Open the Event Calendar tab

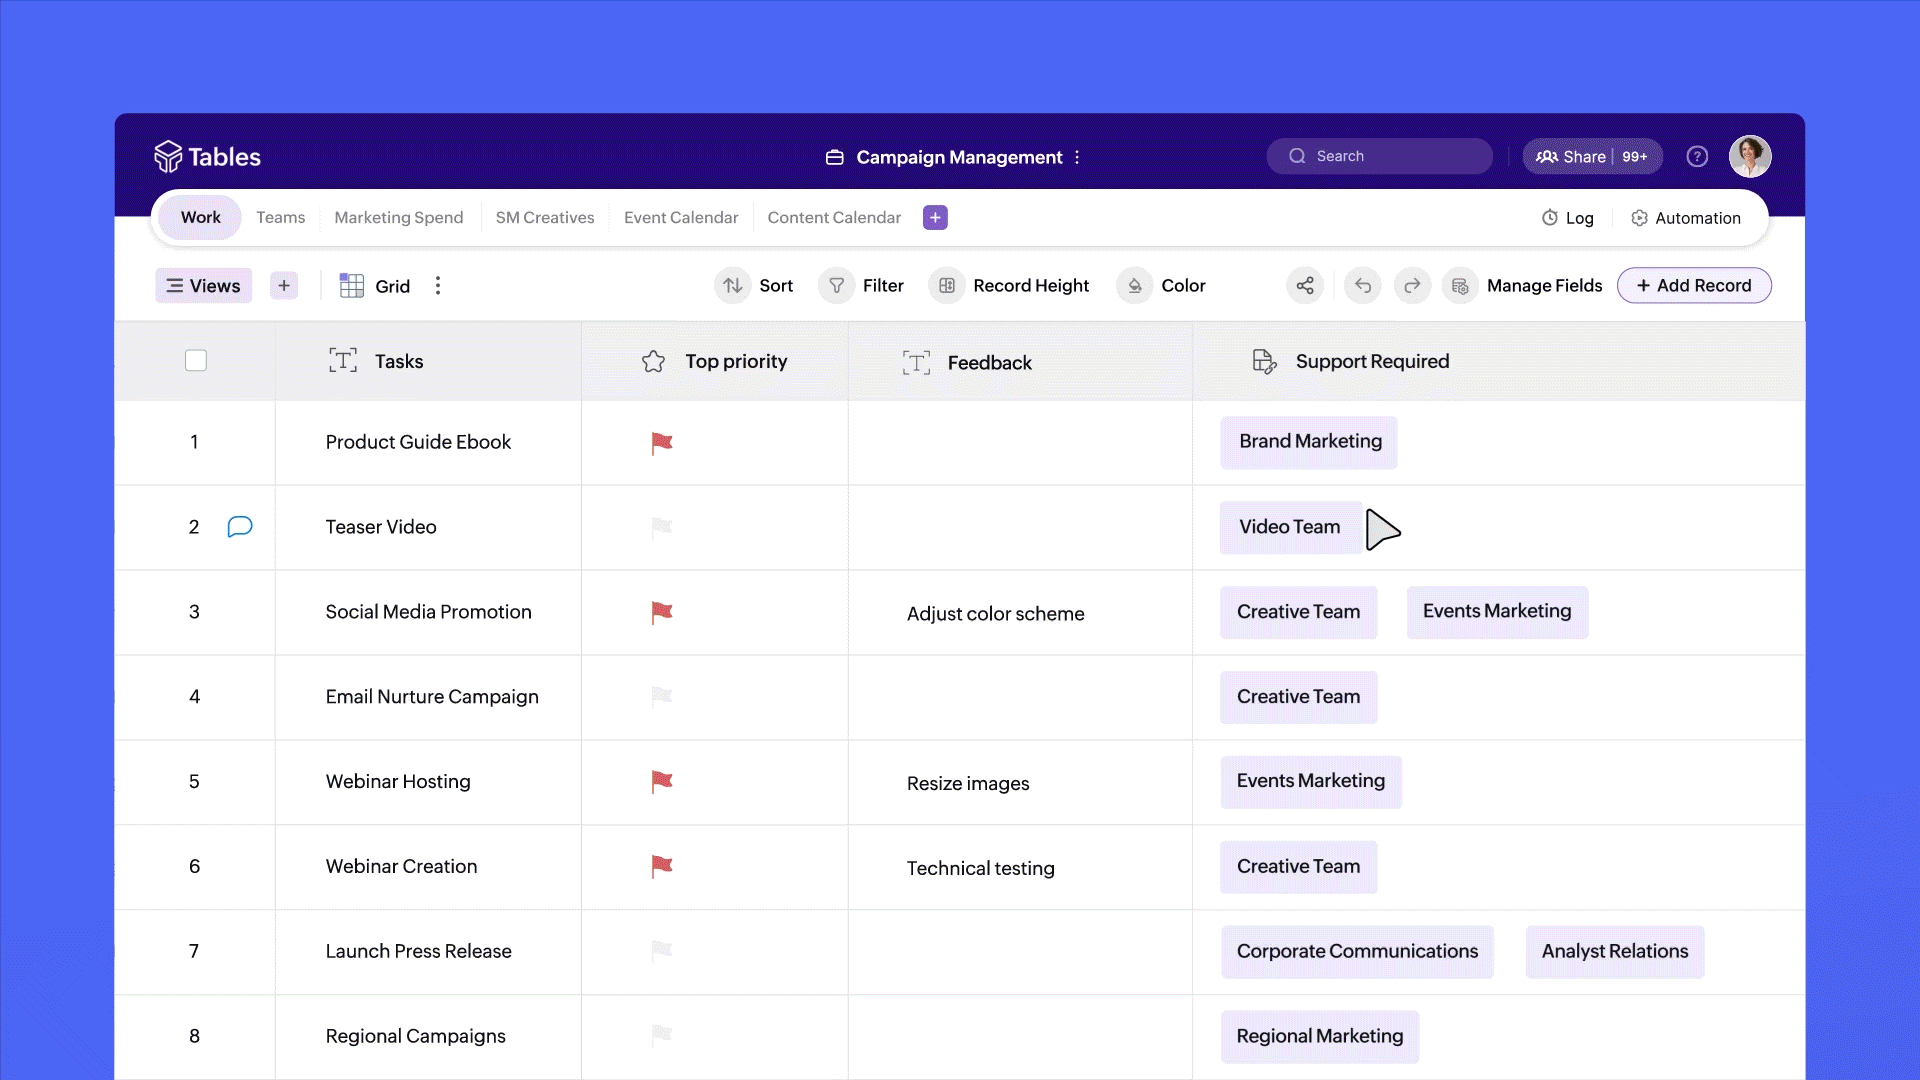pyautogui.click(x=680, y=218)
